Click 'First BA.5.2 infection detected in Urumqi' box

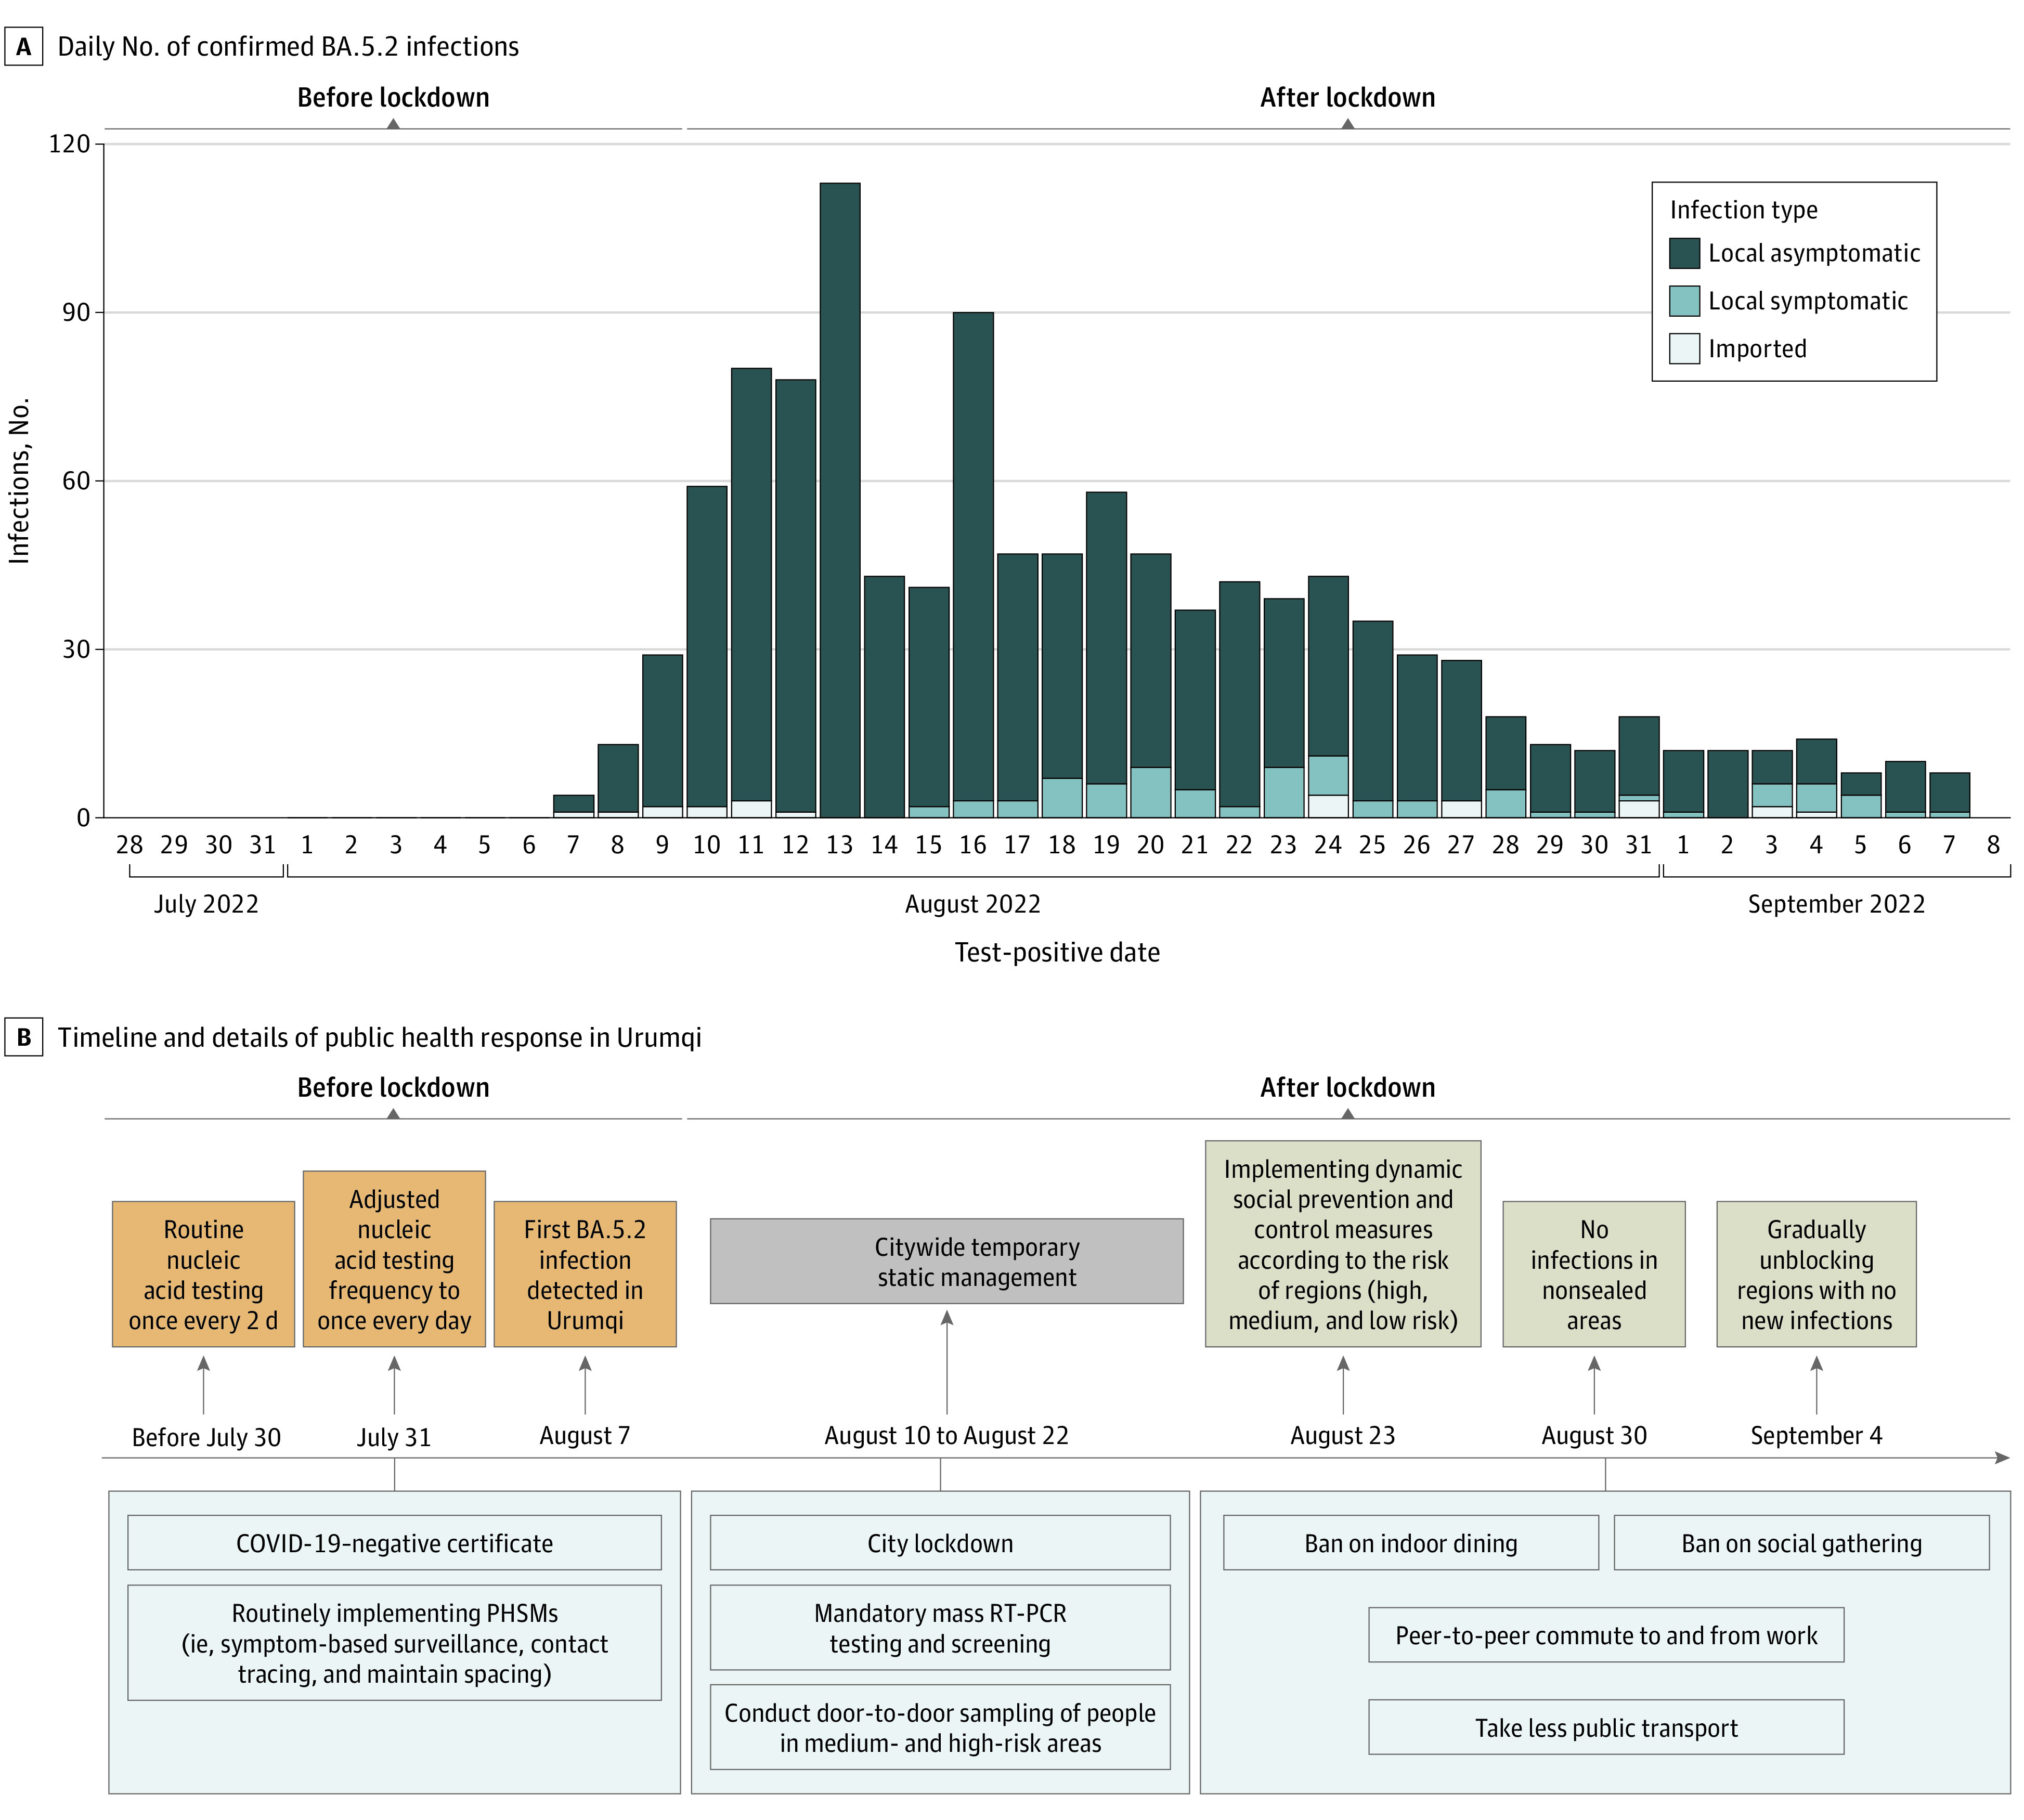click(585, 1274)
